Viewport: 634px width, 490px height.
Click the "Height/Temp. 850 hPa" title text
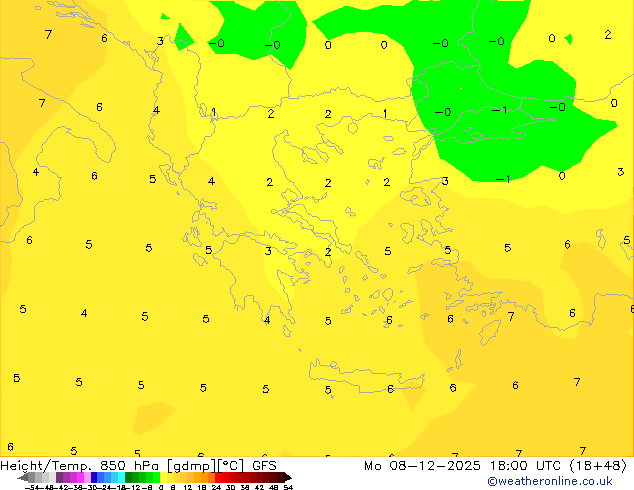click(79, 466)
